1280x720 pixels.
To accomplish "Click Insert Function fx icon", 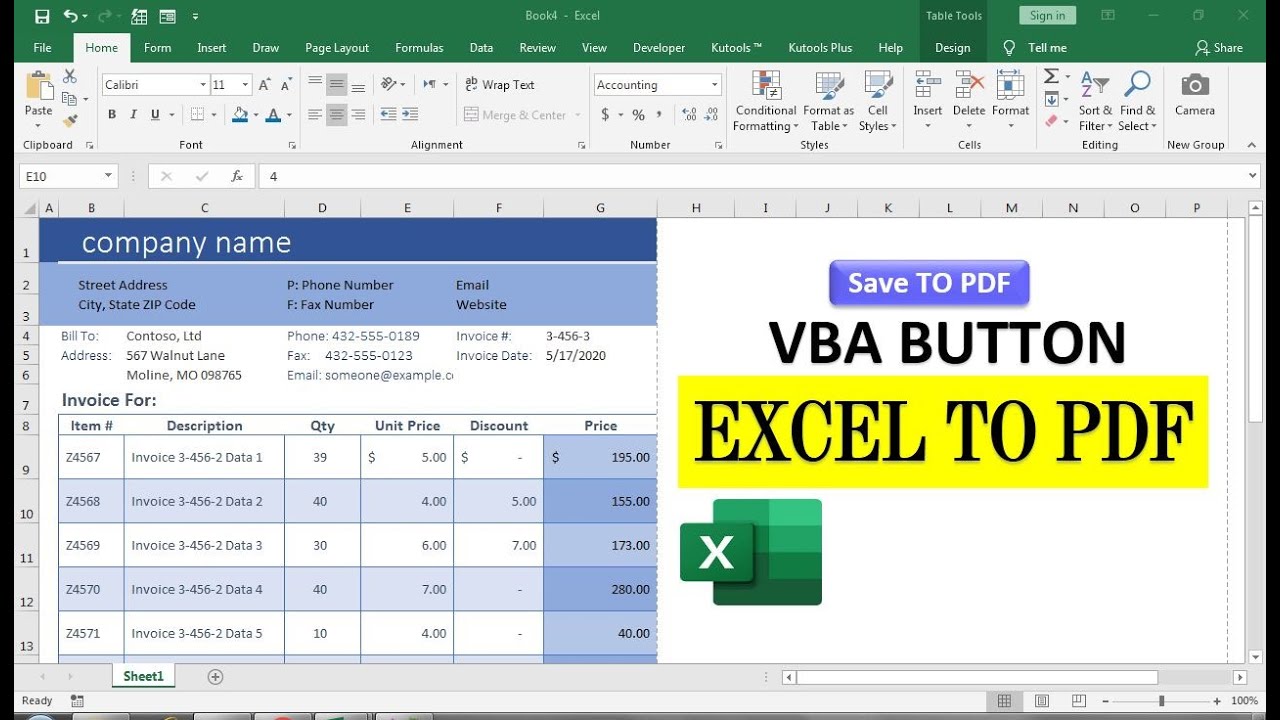I will tap(237, 176).
